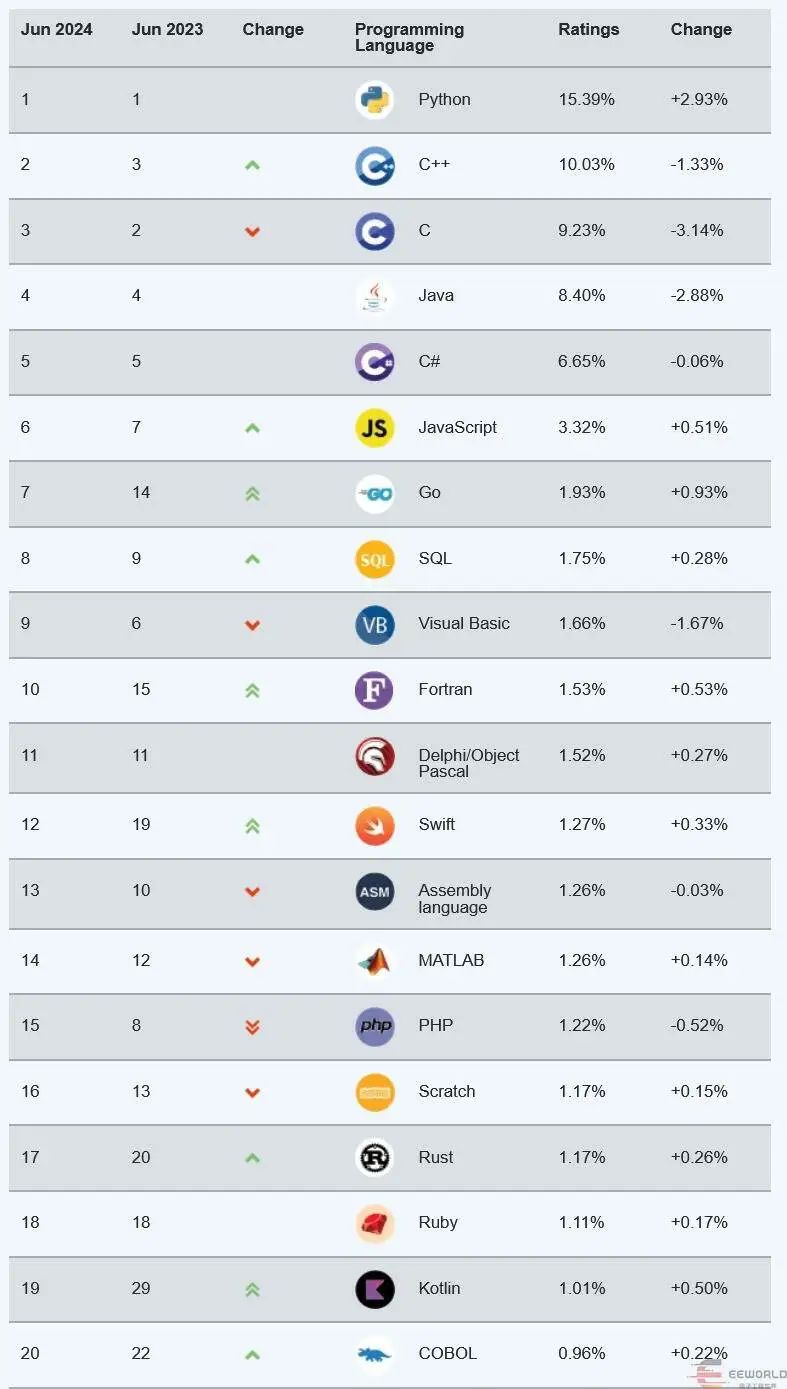
Task: Click the Jun 2024 column header
Action: (x=56, y=30)
